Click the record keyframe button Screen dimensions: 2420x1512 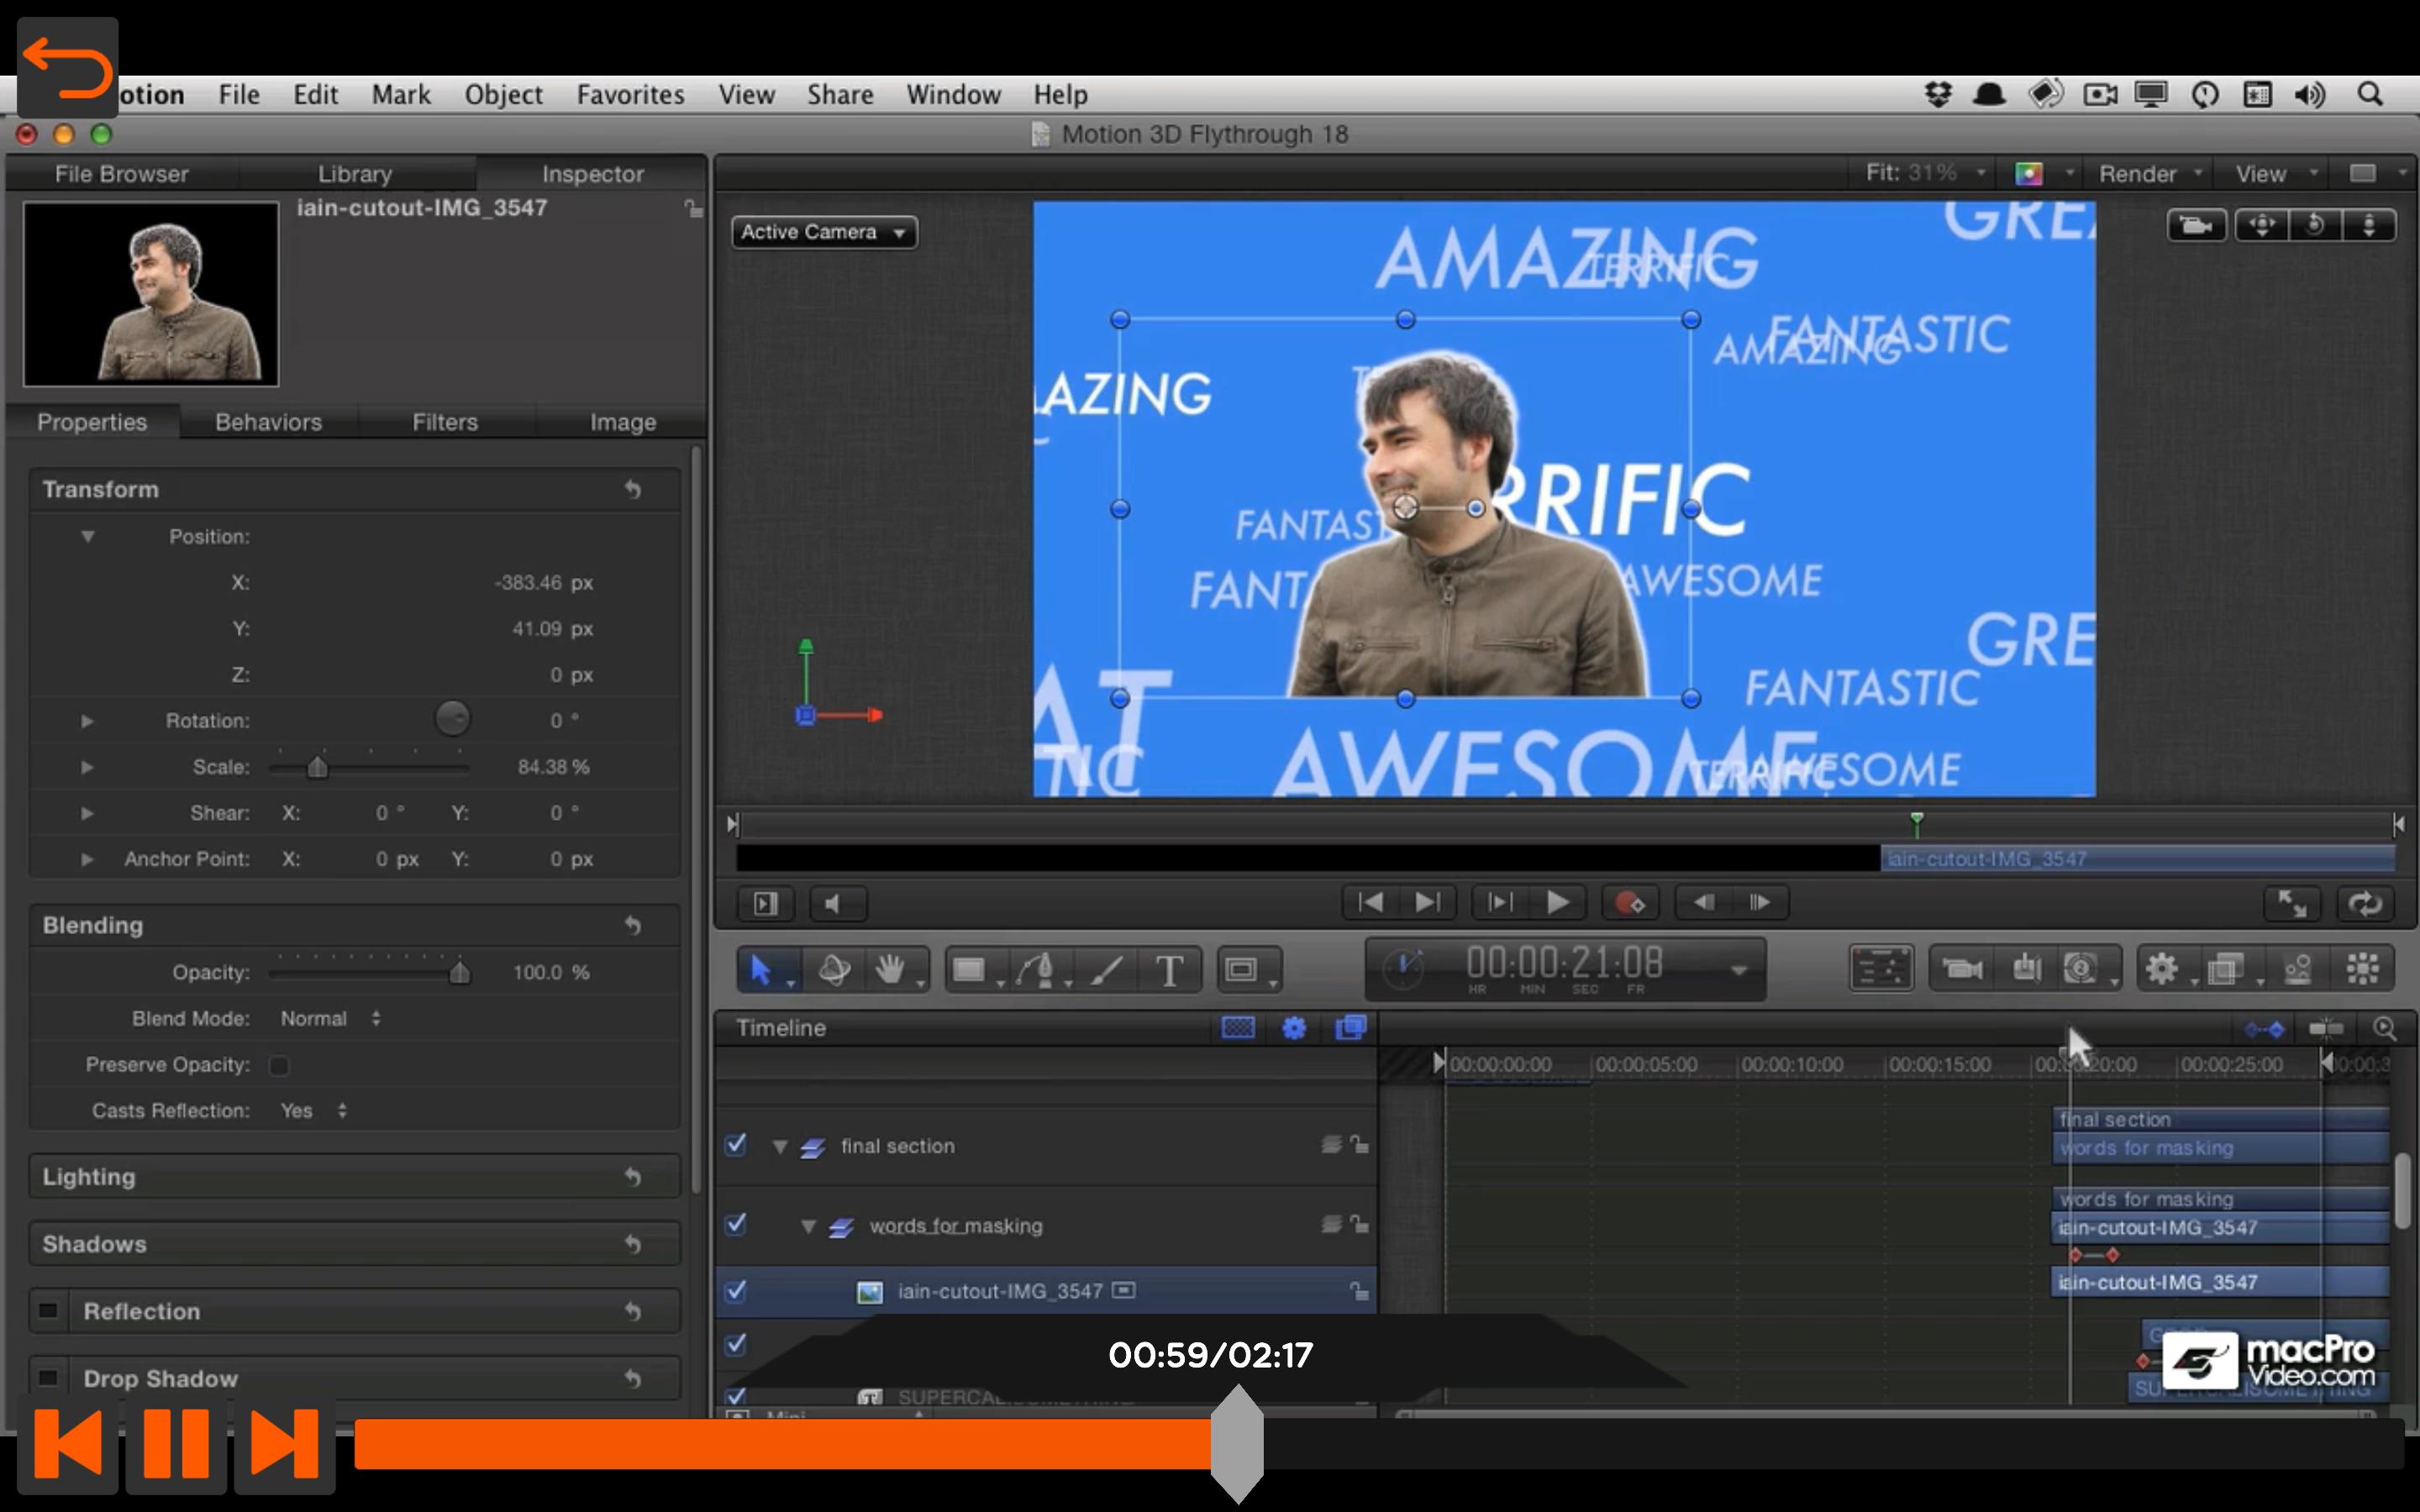point(1629,903)
